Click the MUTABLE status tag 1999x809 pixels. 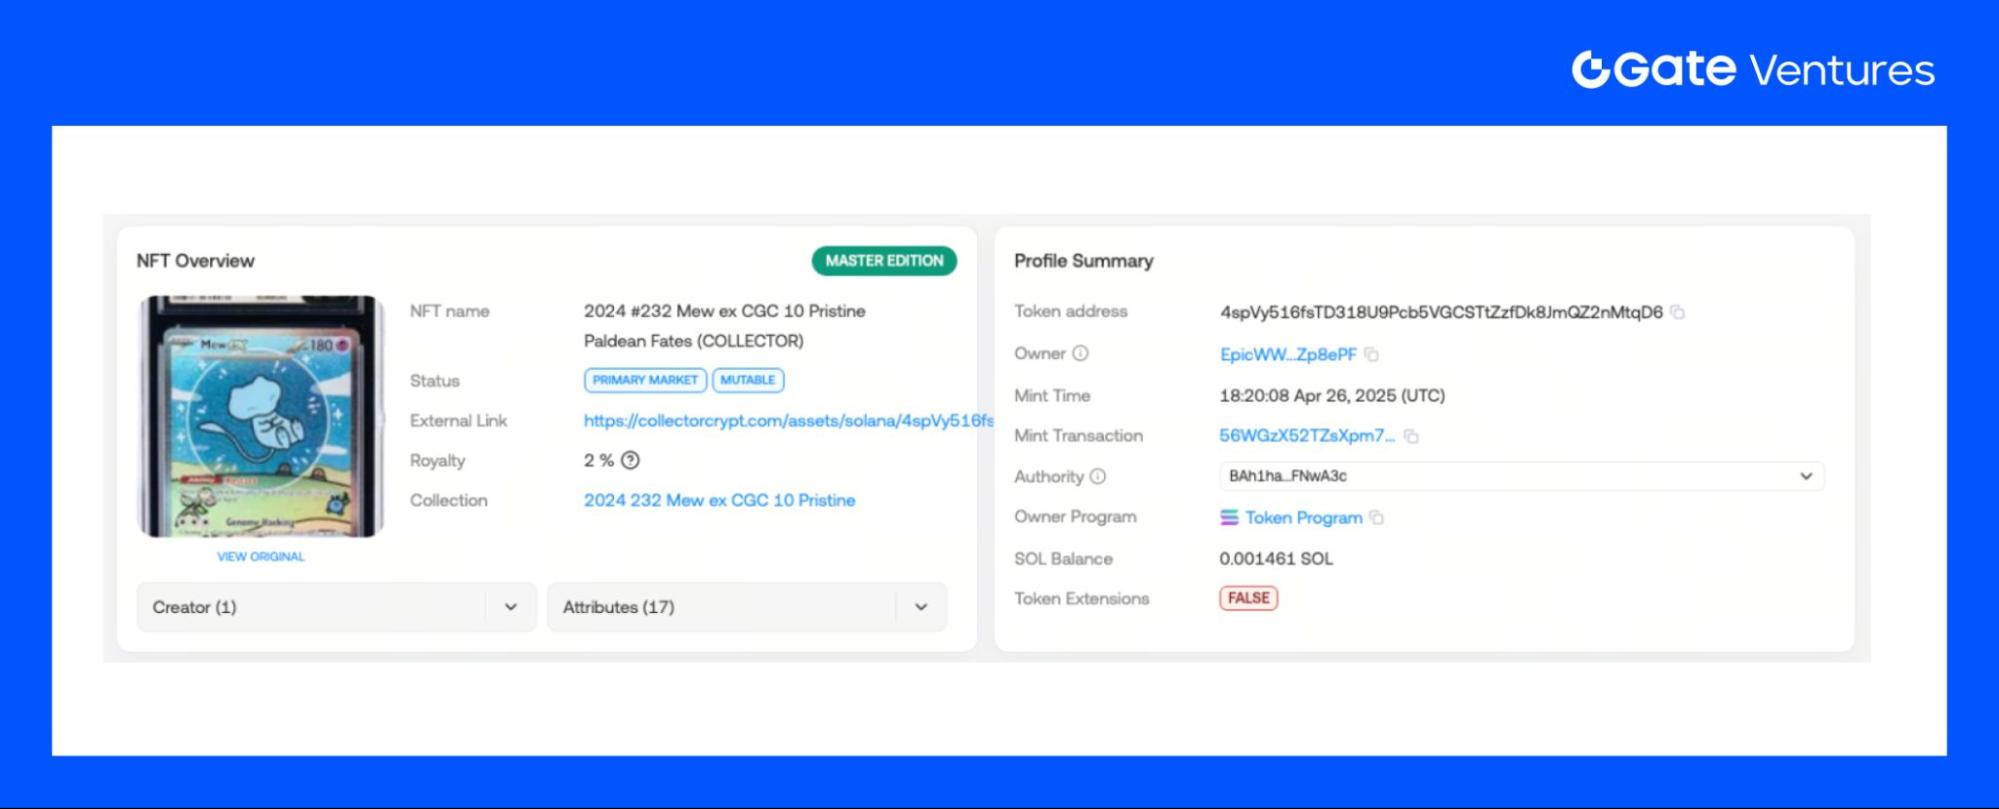click(748, 380)
